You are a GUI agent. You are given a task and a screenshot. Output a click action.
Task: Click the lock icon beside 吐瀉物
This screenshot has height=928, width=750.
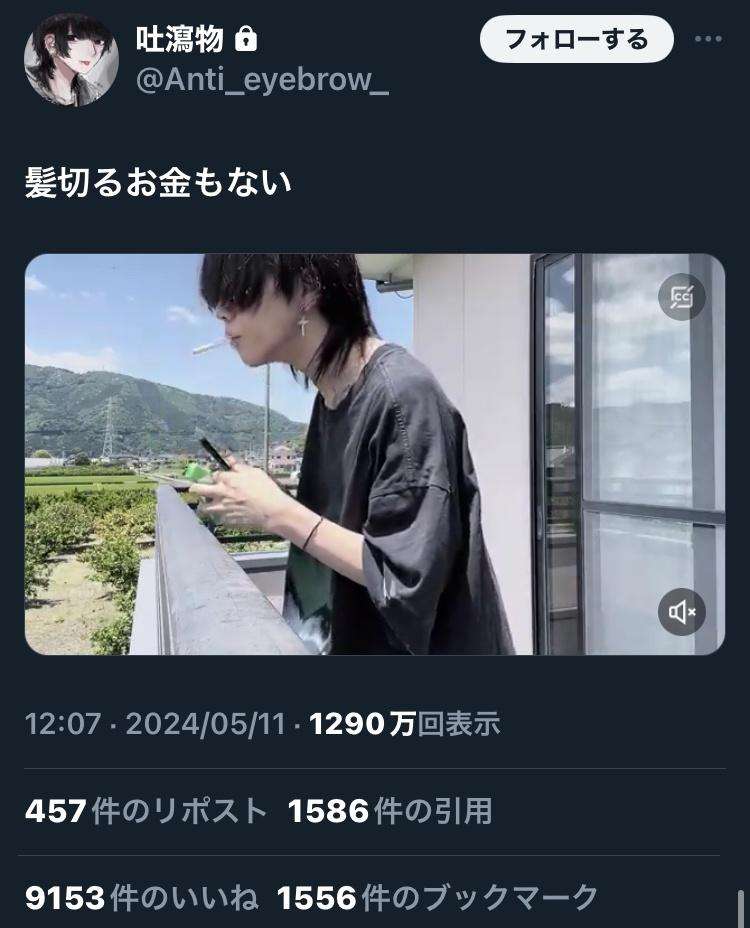[246, 40]
